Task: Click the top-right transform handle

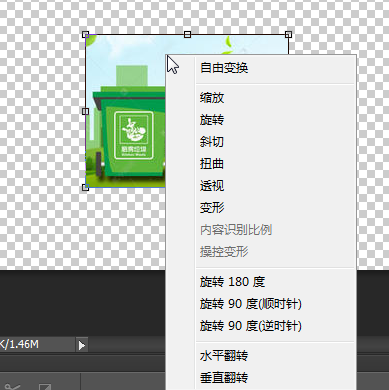Action: pos(288,34)
